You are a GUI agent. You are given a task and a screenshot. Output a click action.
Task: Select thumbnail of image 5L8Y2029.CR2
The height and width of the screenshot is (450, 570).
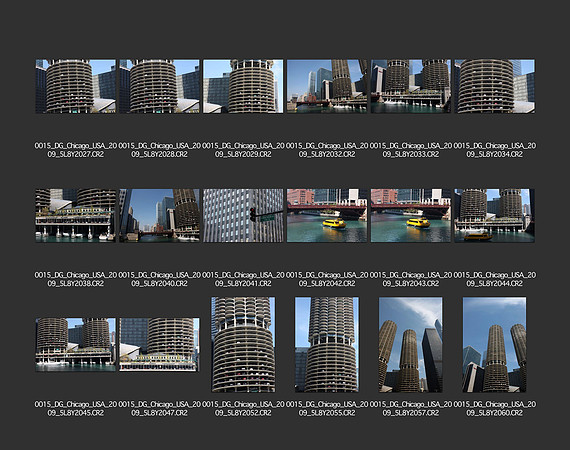click(243, 86)
